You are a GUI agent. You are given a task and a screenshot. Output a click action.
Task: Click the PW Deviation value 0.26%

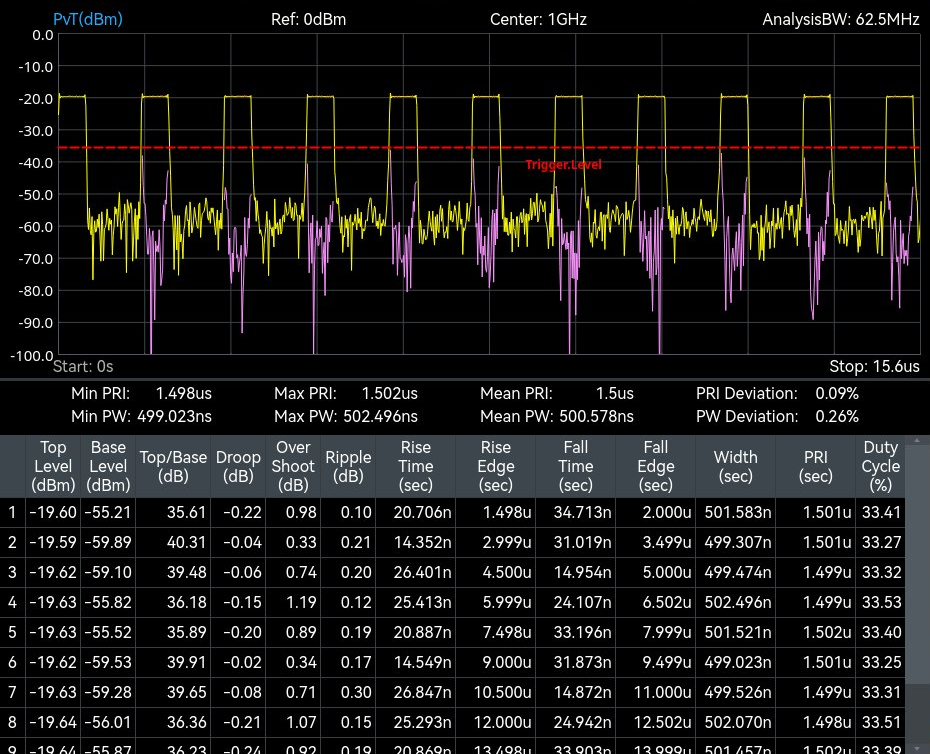(x=837, y=416)
